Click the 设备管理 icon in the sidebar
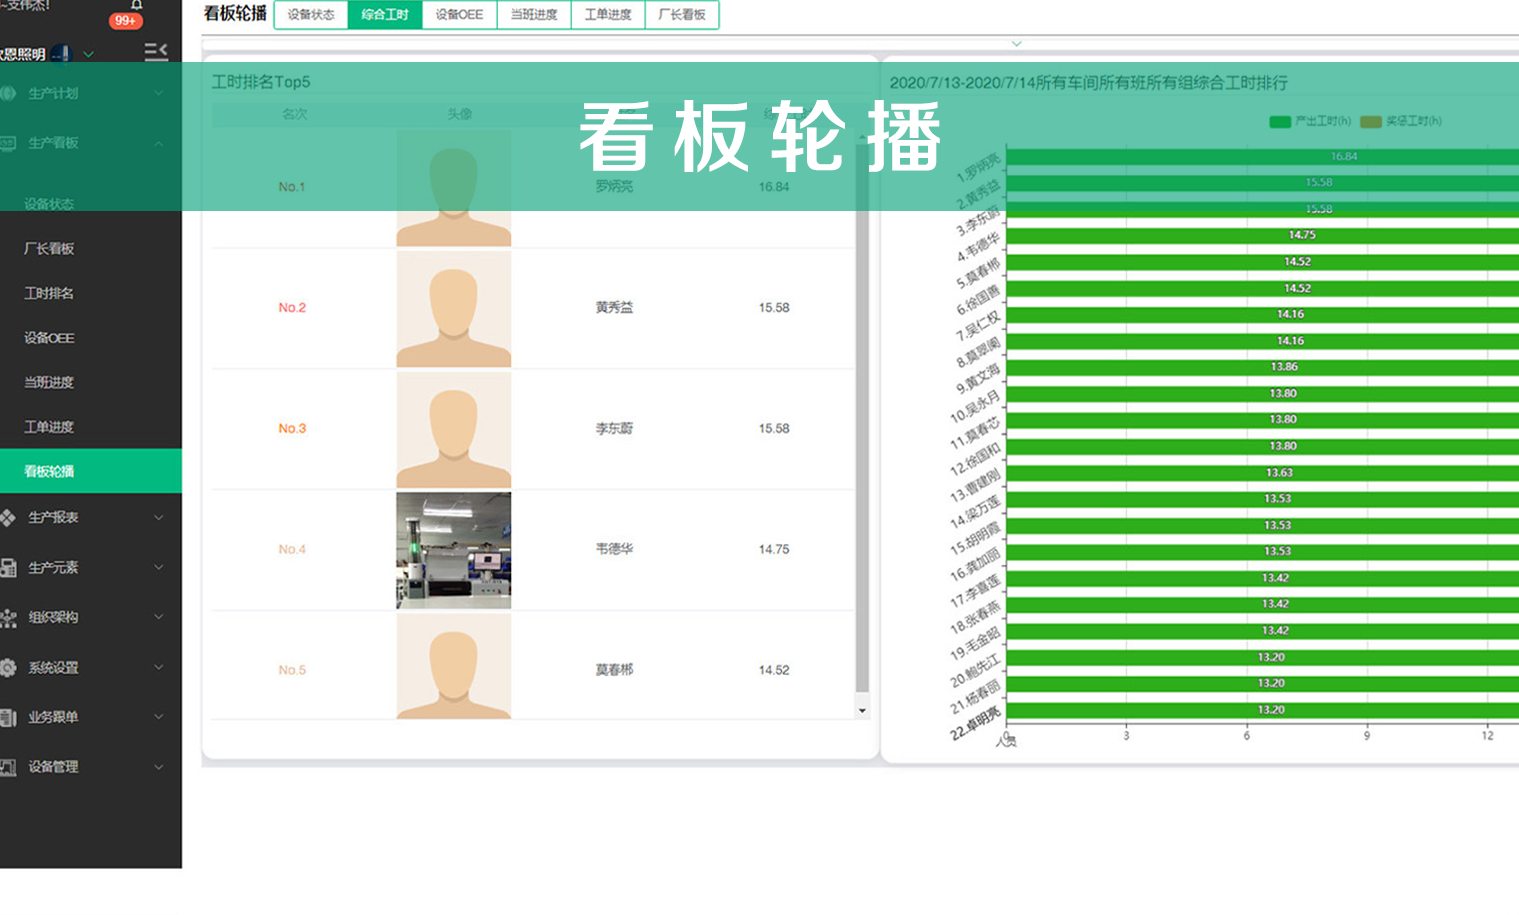Screen dimensions: 1519x915 click(9, 767)
